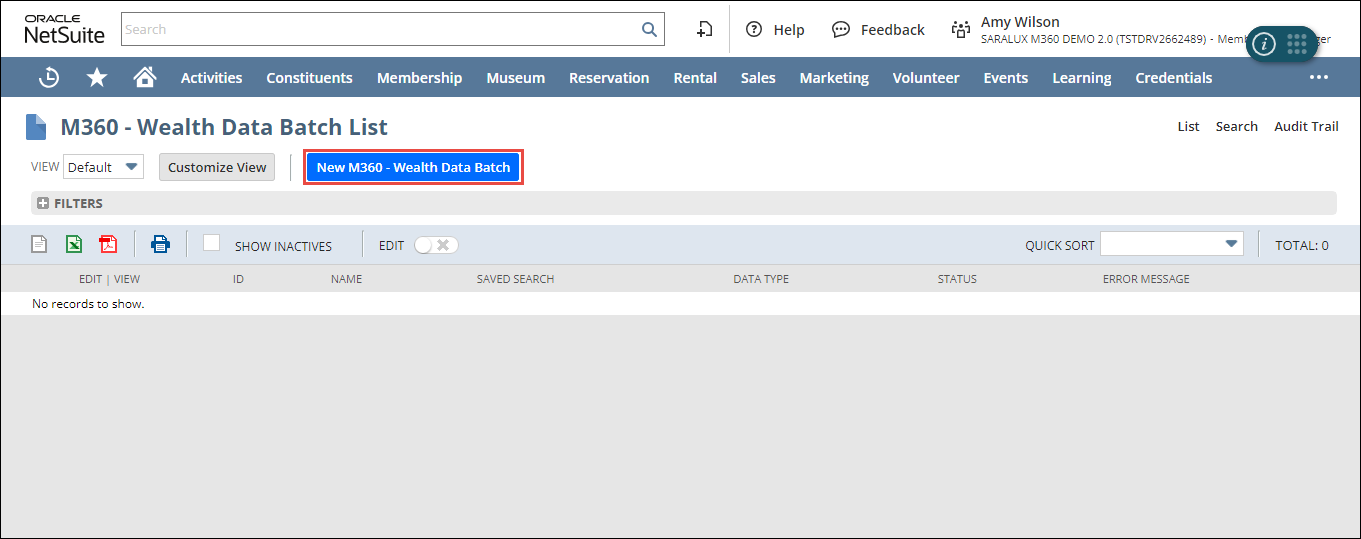Expand the Filters section

coord(43,203)
